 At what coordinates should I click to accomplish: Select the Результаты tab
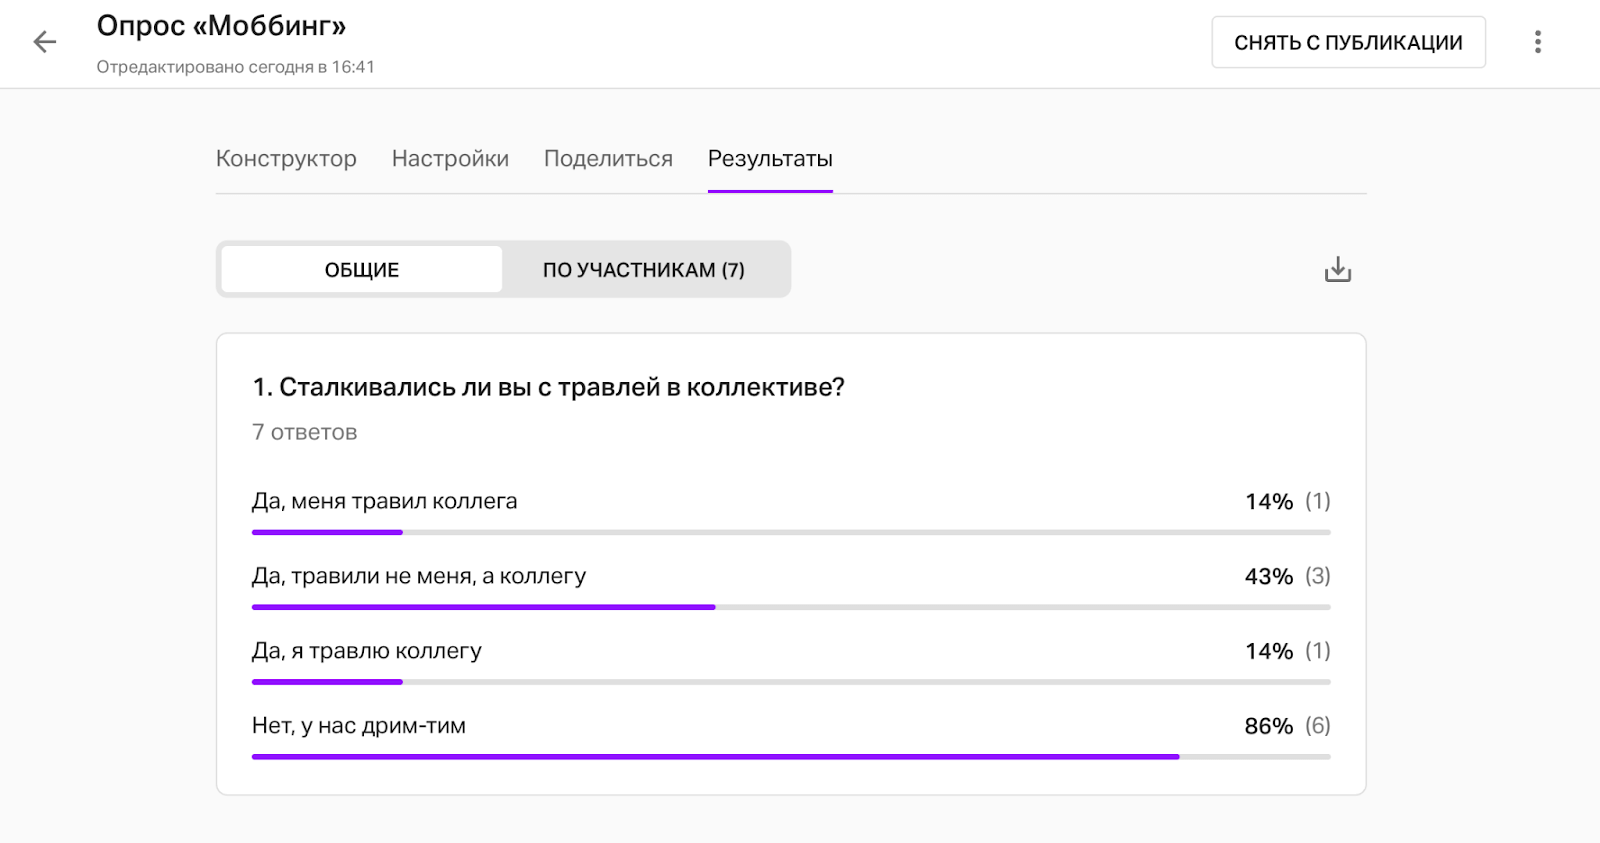770,159
